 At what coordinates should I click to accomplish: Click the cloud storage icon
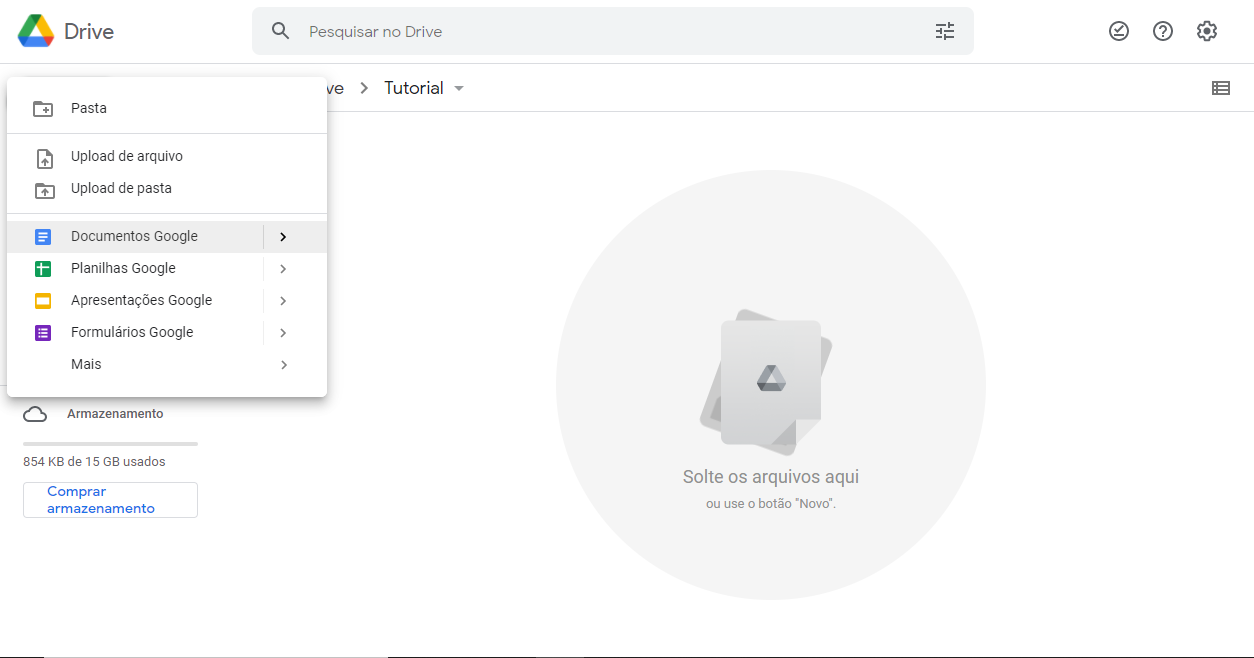click(35, 414)
